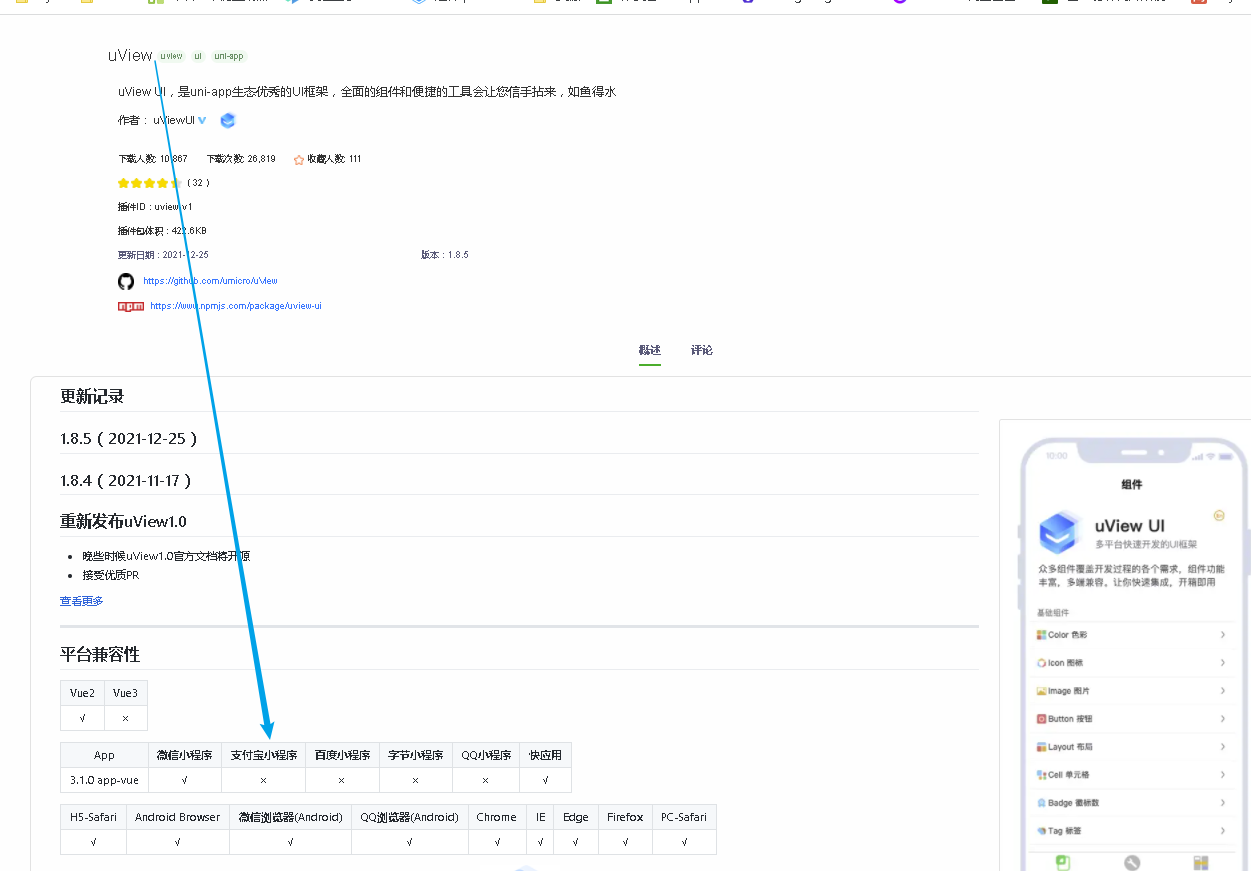Click the 快应用 table header
The image size is (1251, 871).
[546, 755]
